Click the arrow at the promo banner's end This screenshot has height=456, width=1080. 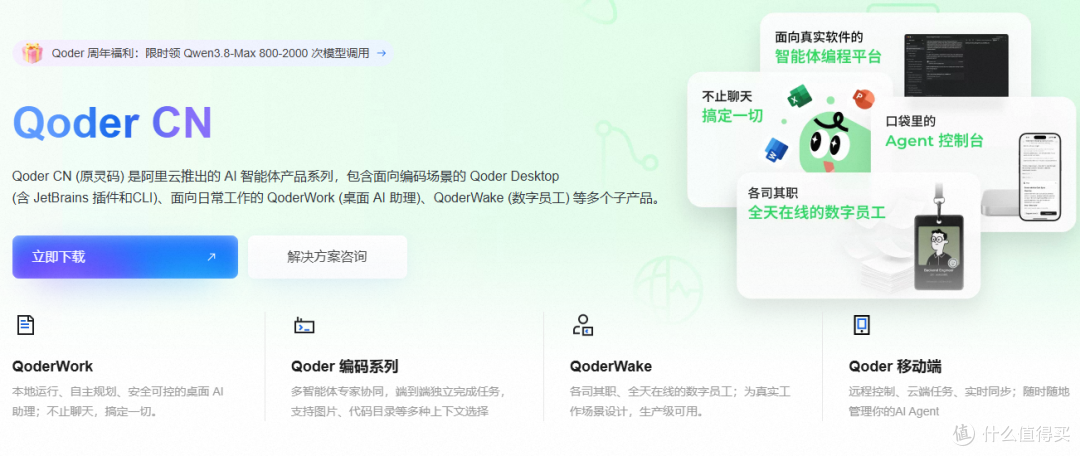point(381,53)
